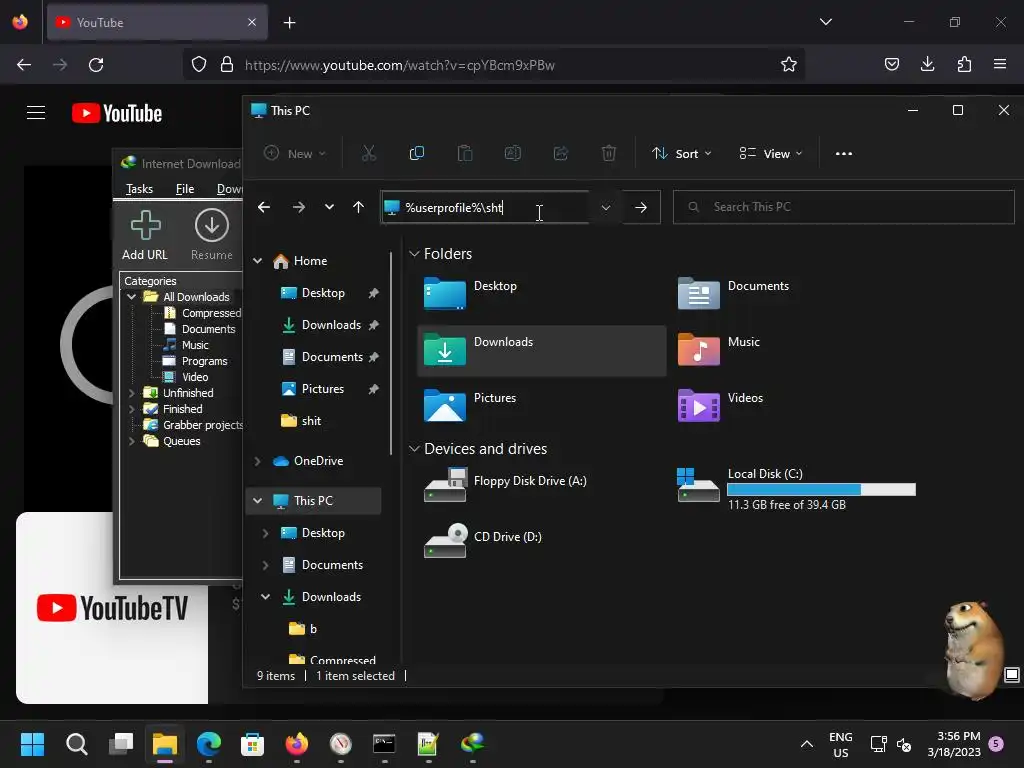Collapse This PC in navigation pane
1024x768 pixels.
pyautogui.click(x=257, y=501)
